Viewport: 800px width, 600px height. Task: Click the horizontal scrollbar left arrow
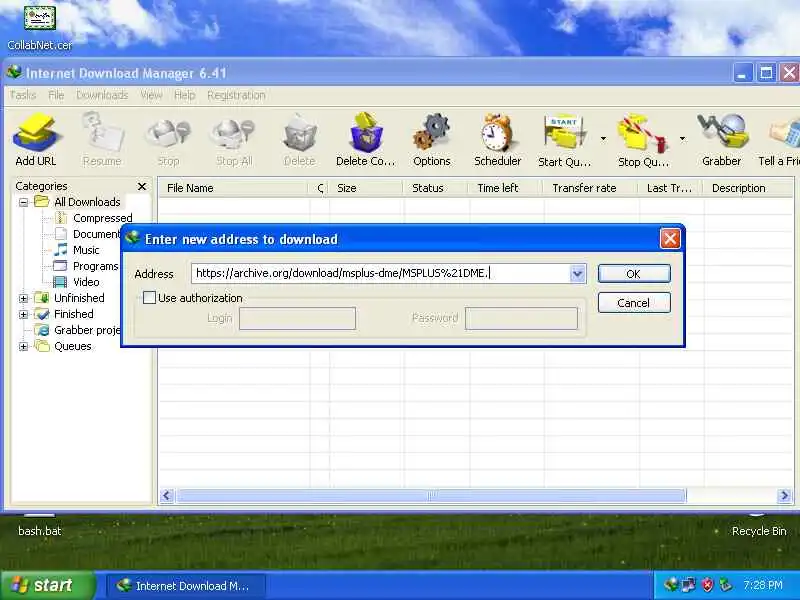167,495
